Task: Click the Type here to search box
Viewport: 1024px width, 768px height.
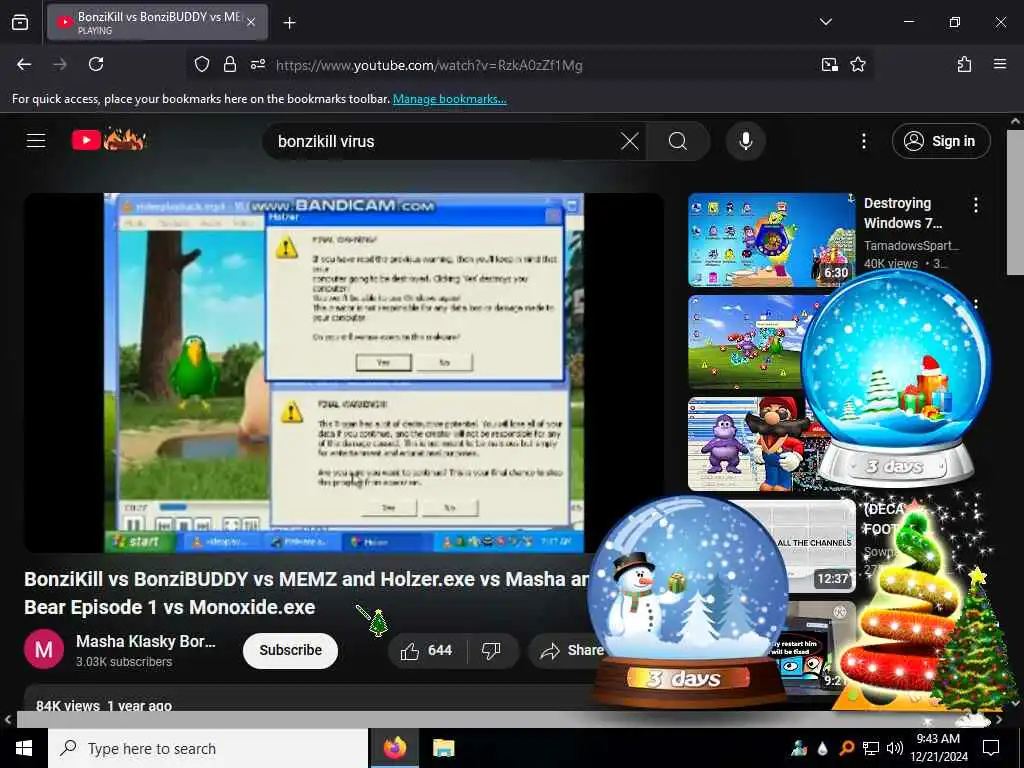Action: (x=208, y=748)
